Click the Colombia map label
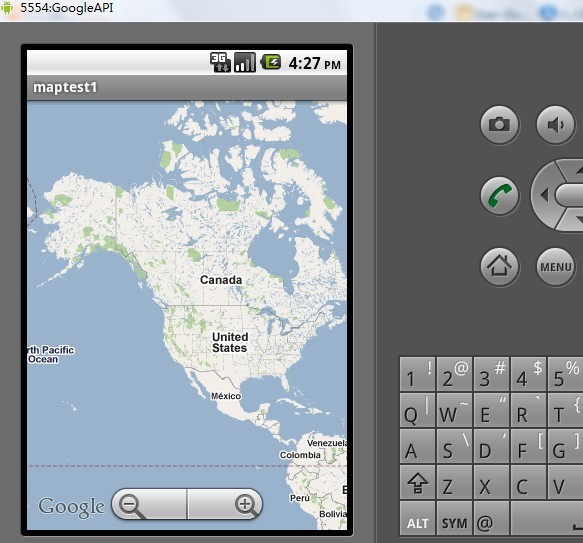The height and width of the screenshot is (543, 583). click(x=300, y=455)
